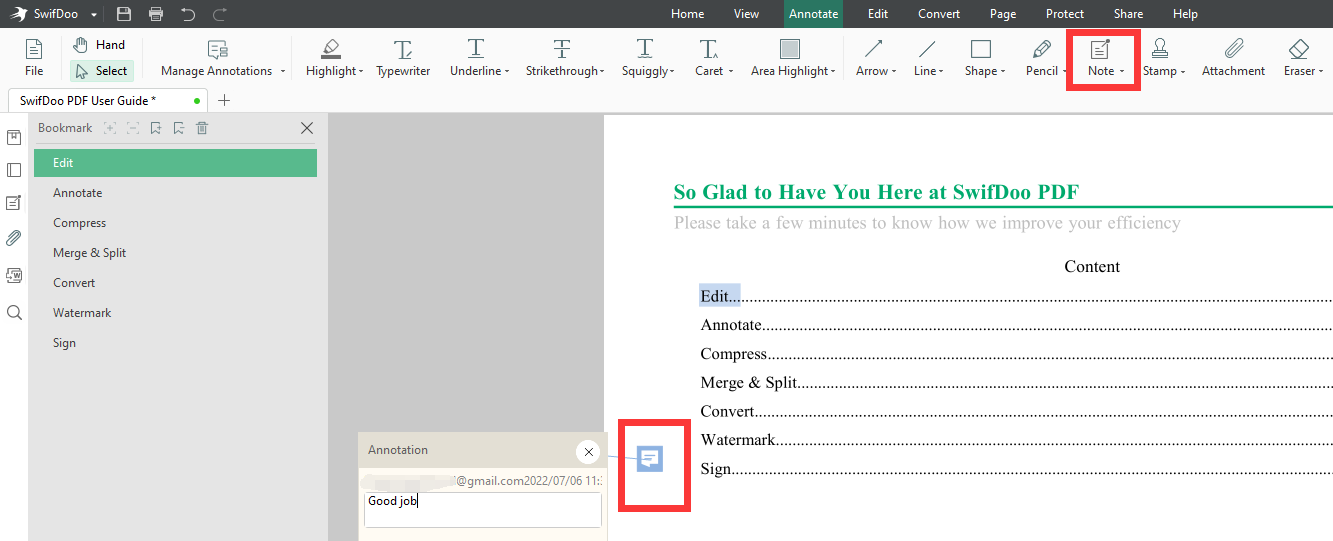The height and width of the screenshot is (541, 1333).
Task: Select the Squiggly underline tool
Action: pyautogui.click(x=645, y=58)
